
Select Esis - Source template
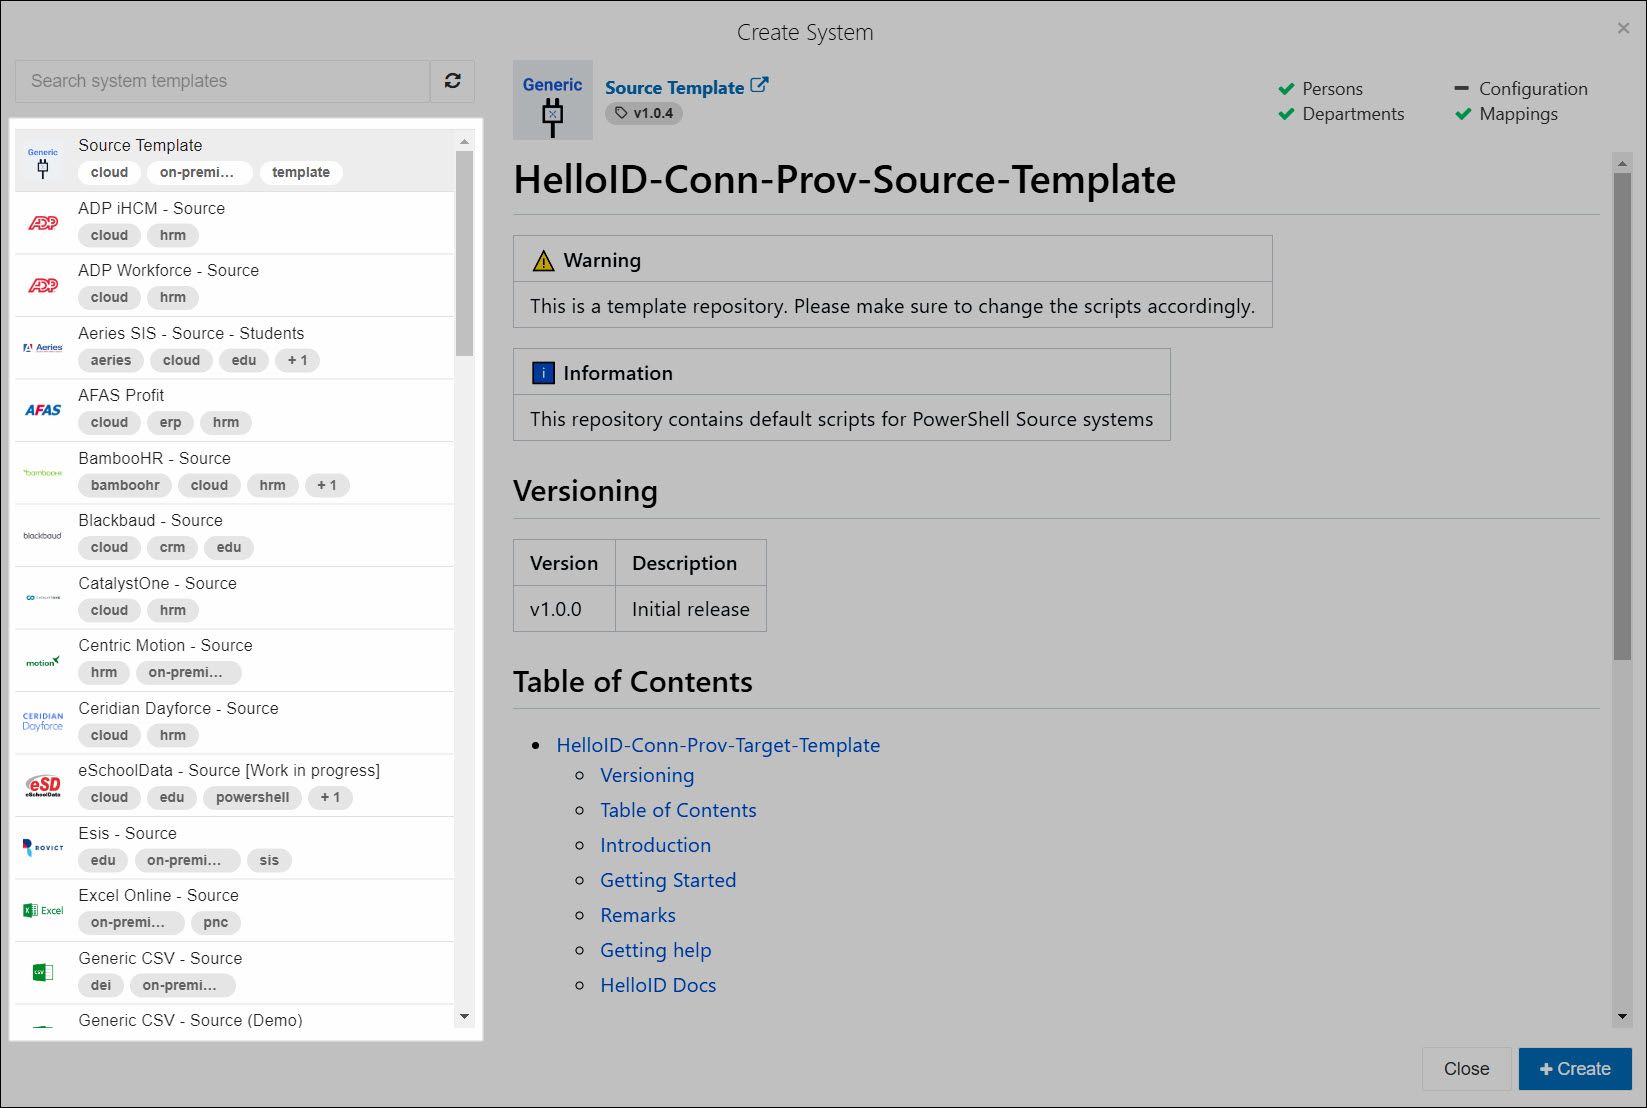tap(234, 848)
